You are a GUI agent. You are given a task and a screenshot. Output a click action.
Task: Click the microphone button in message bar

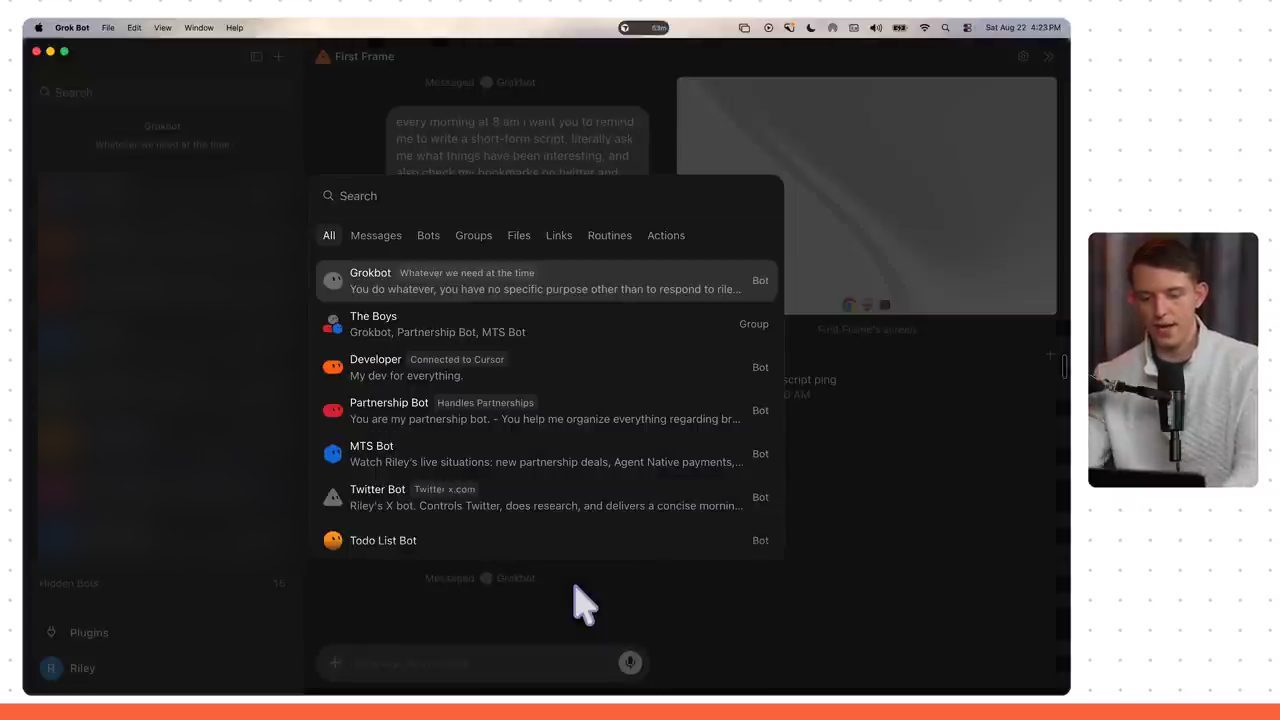[x=630, y=662]
